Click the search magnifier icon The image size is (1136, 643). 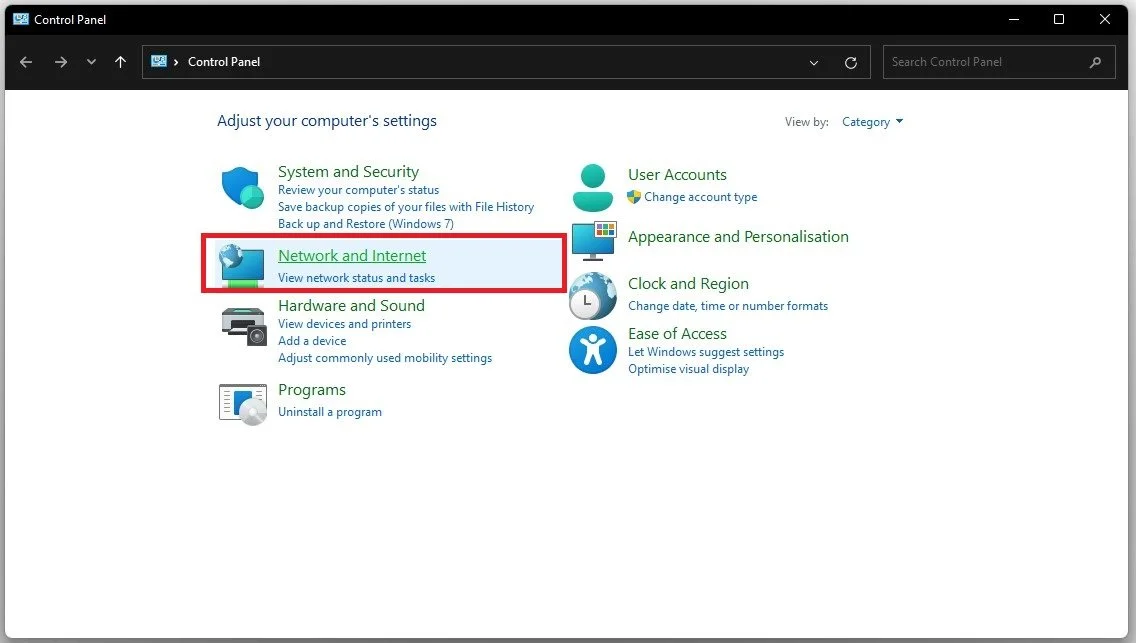1095,62
